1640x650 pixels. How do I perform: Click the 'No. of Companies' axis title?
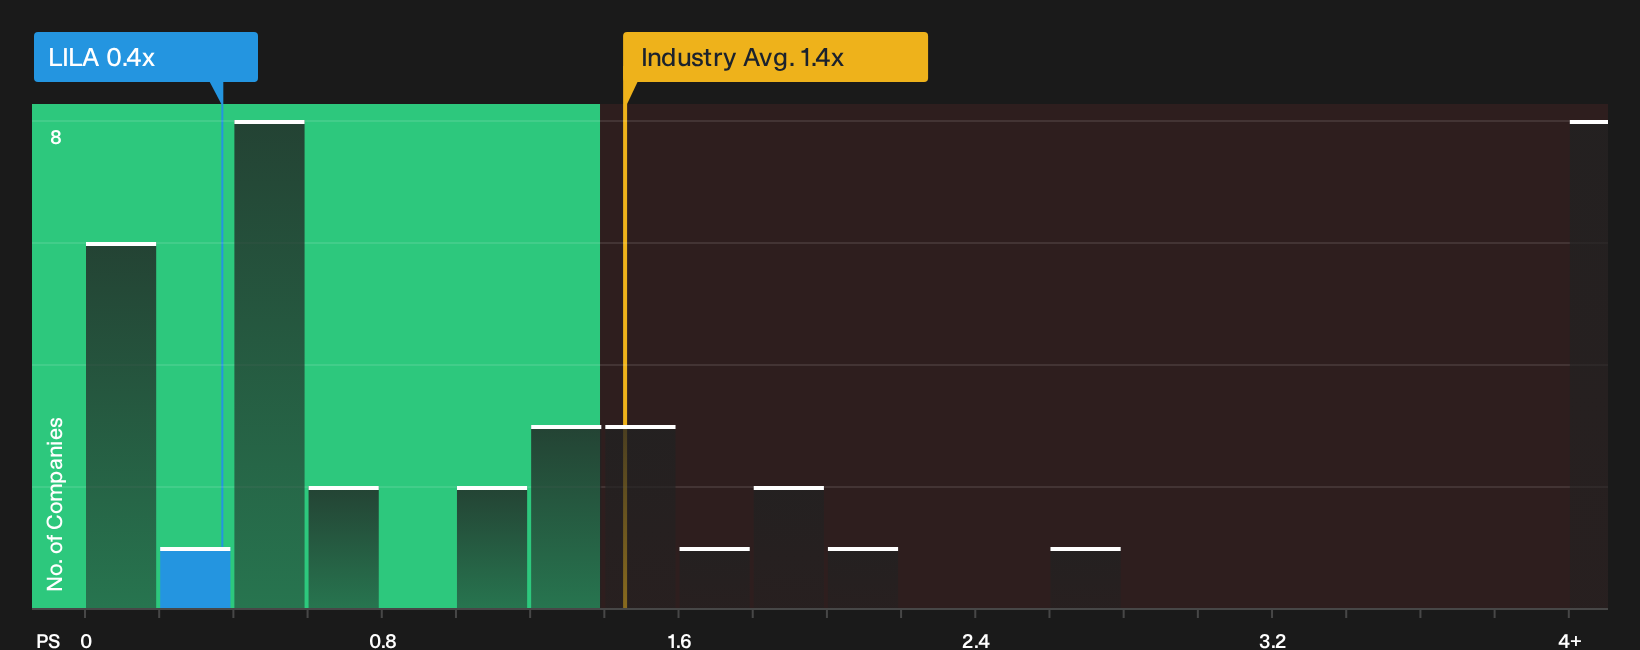point(55,503)
